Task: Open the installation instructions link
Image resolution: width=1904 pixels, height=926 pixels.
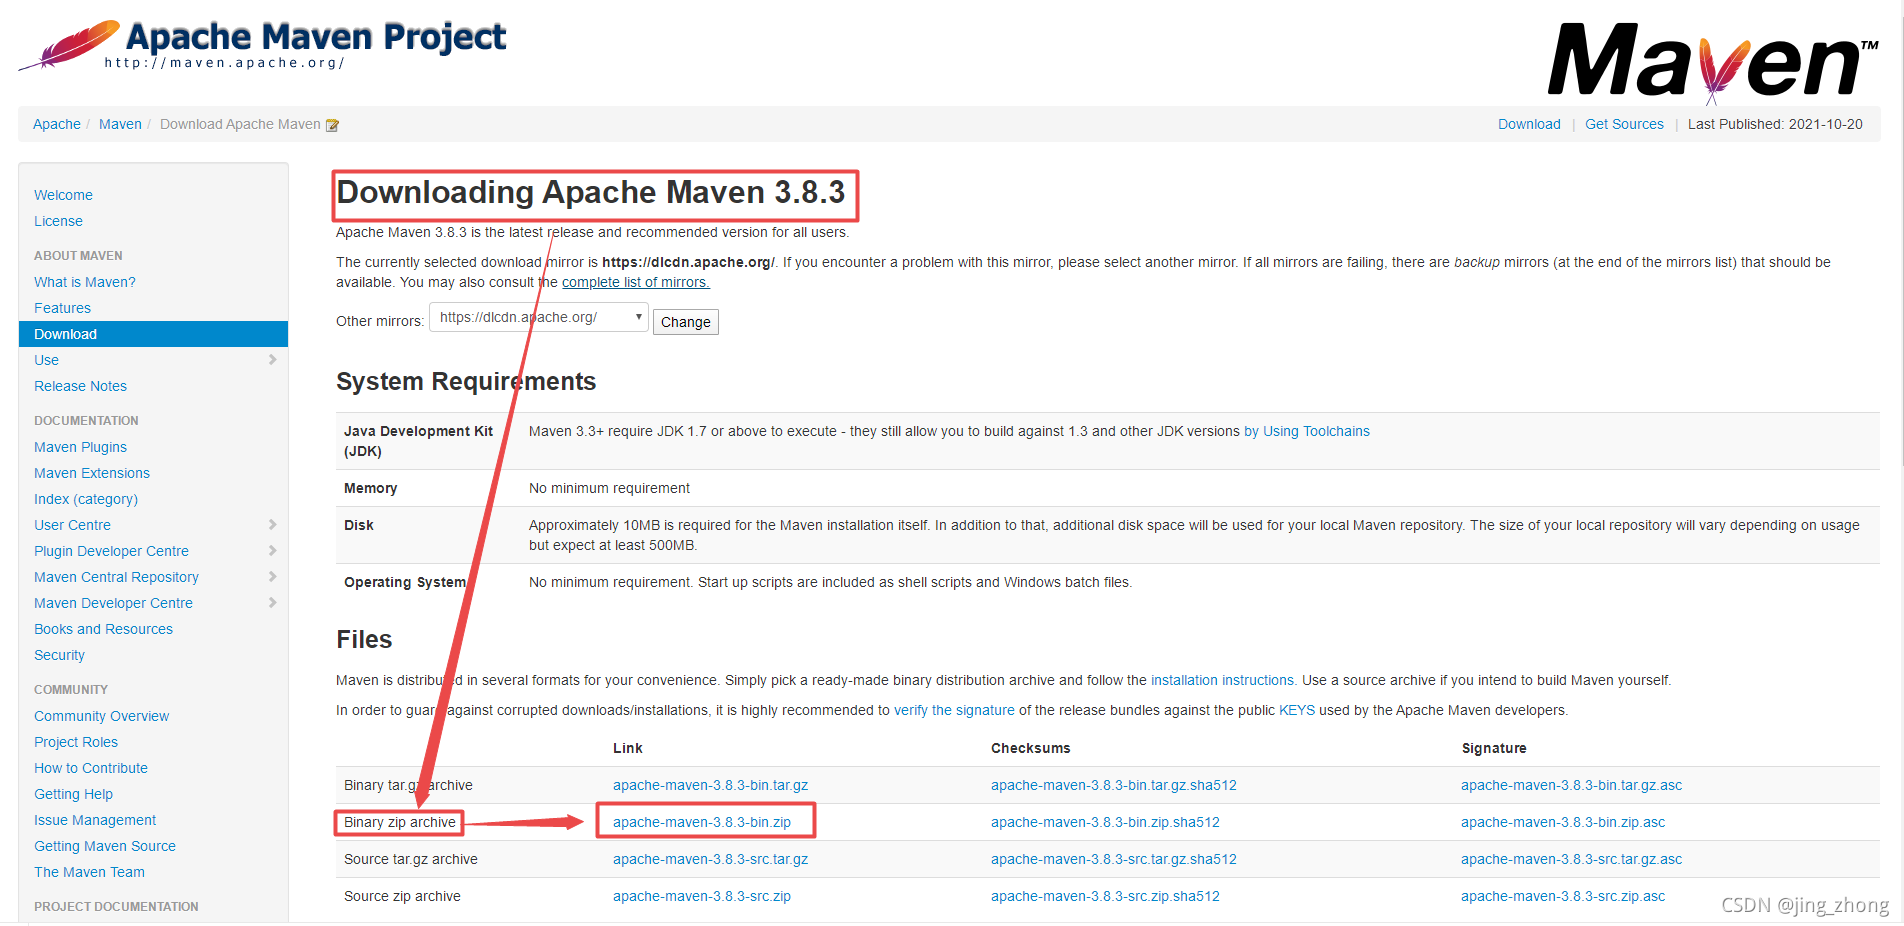Action: 1223,680
